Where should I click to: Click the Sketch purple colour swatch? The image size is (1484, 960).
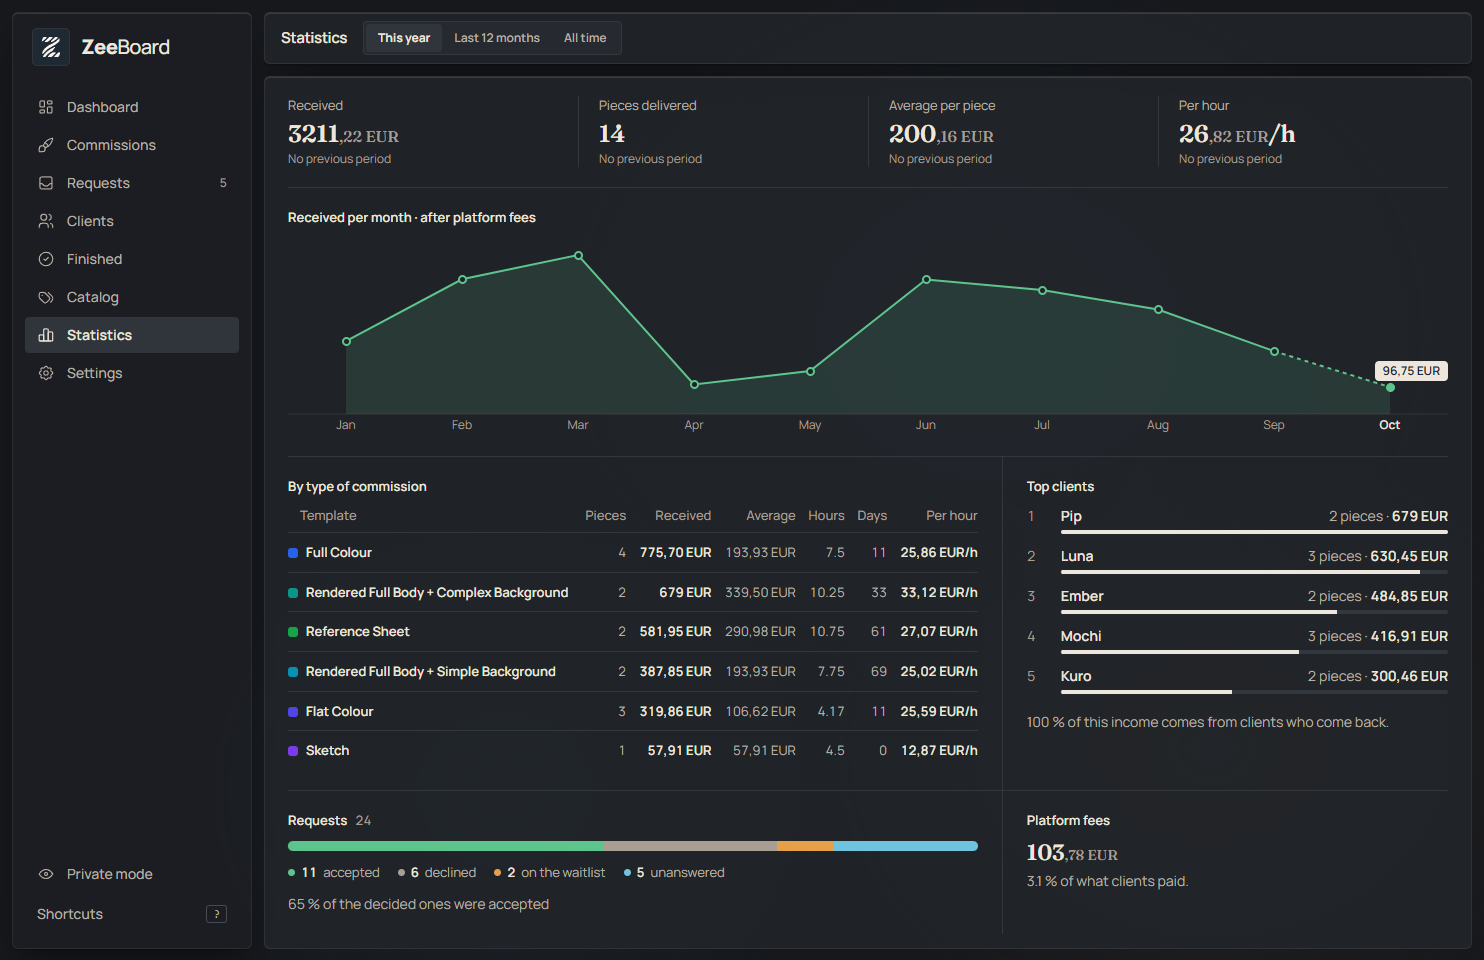pos(293,751)
